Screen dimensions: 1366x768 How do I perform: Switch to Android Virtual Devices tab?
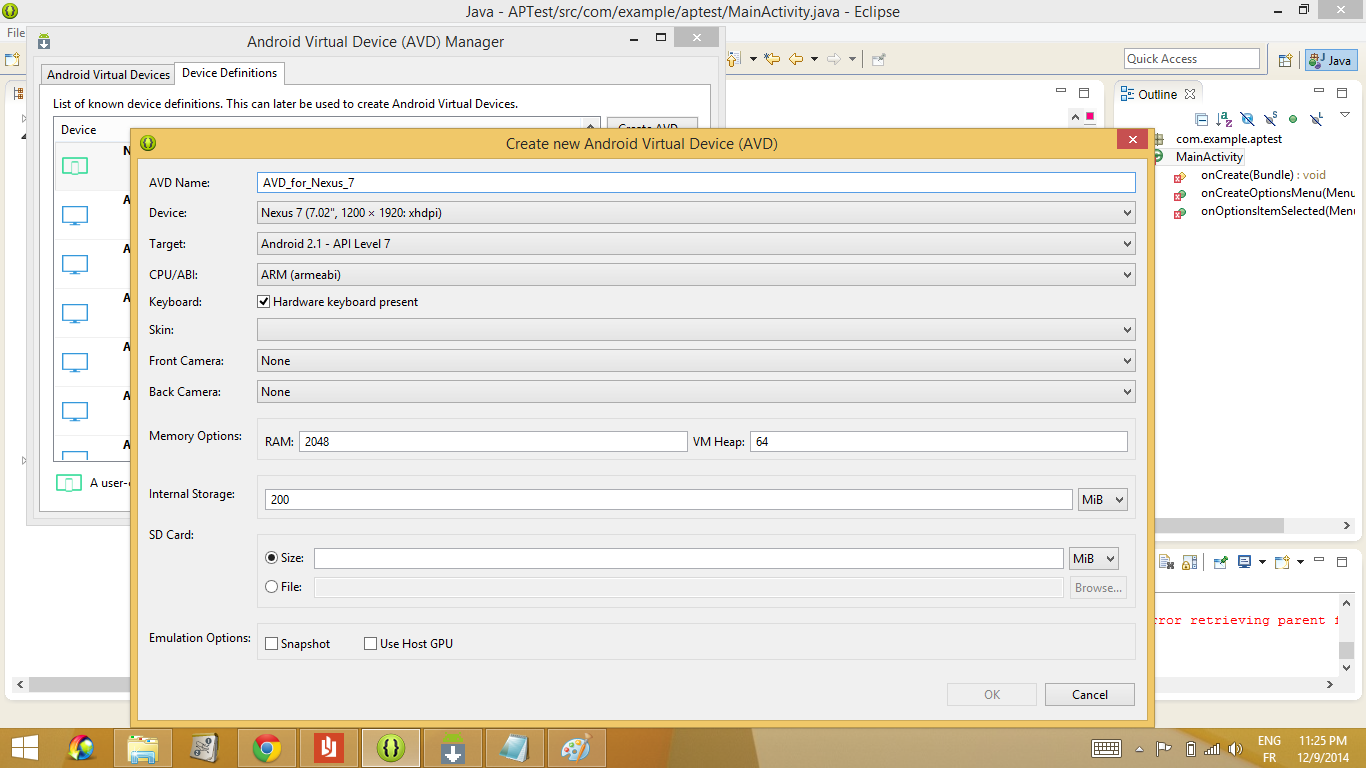coord(108,74)
